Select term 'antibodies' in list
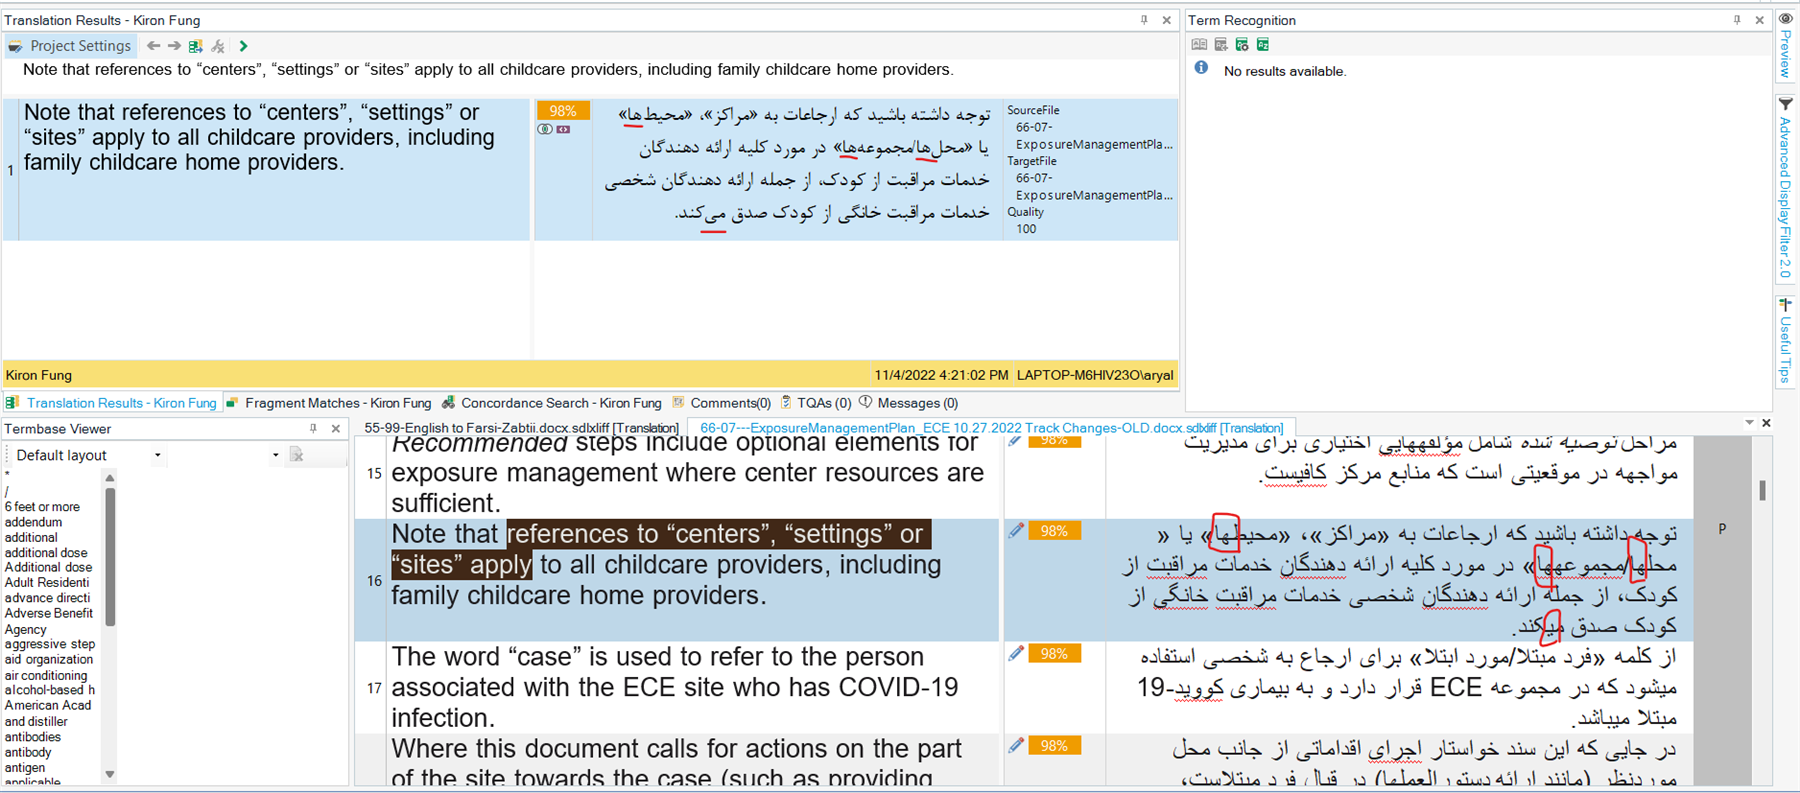This screenshot has height=793, width=1800. coord(33,737)
